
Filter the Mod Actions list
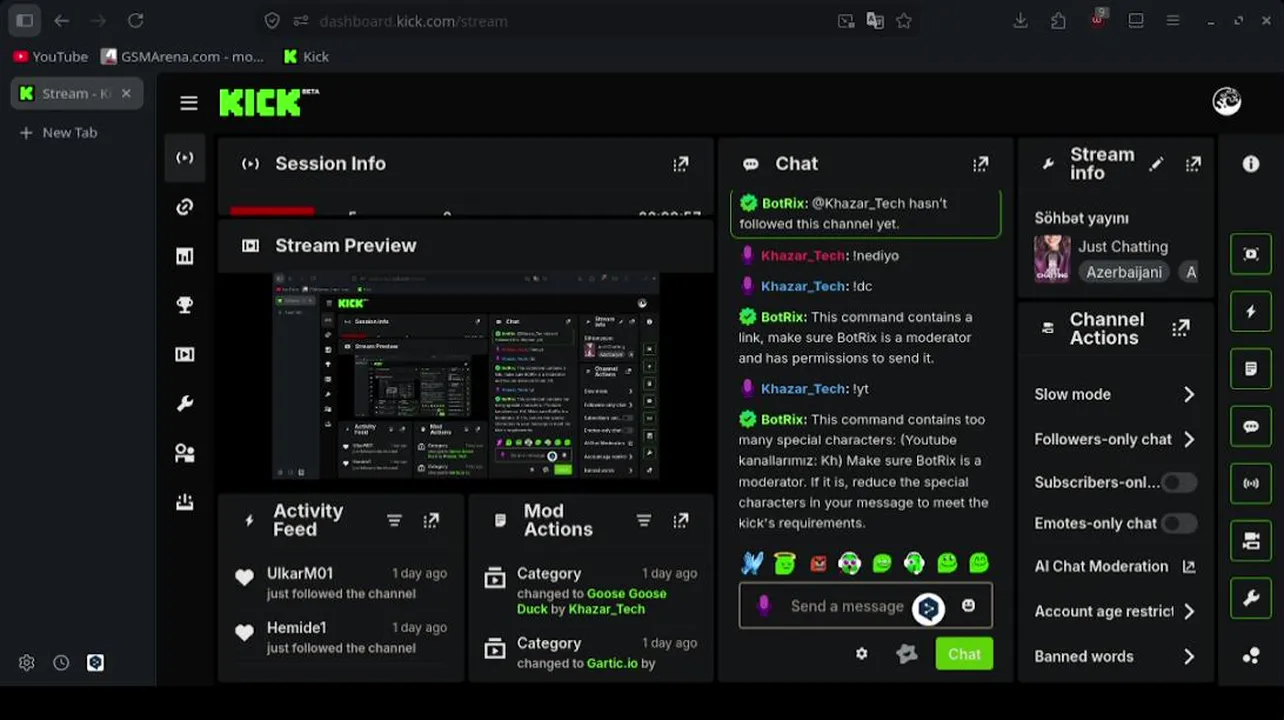tap(644, 520)
